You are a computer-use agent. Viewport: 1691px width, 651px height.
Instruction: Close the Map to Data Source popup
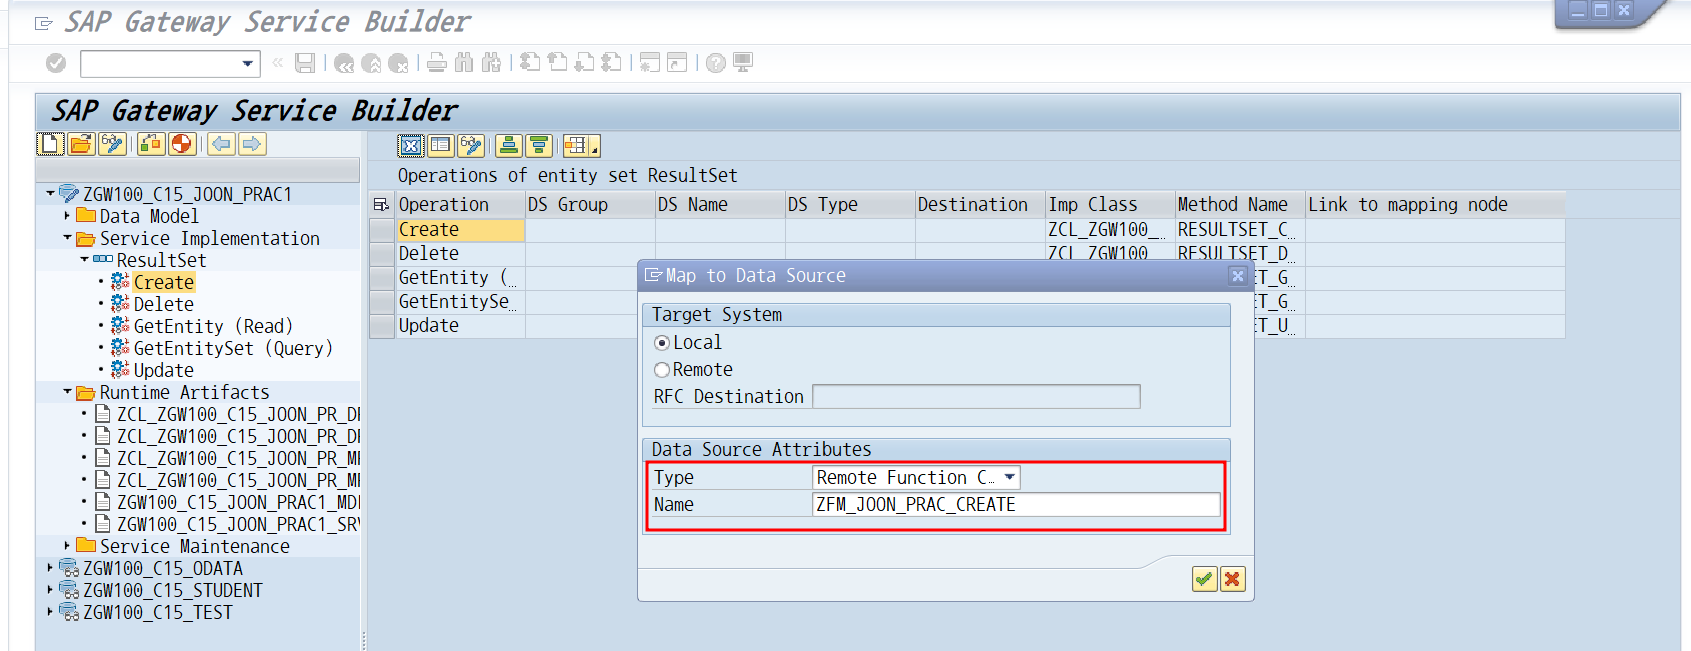pos(1238,276)
